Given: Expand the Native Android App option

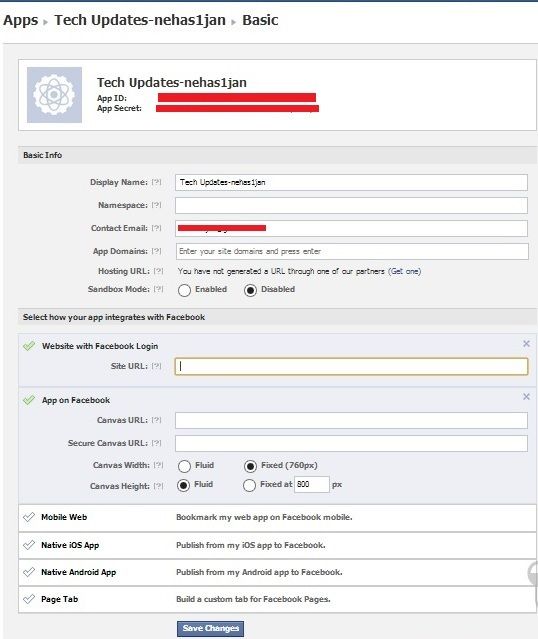Looking at the screenshot, I should [x=277, y=572].
